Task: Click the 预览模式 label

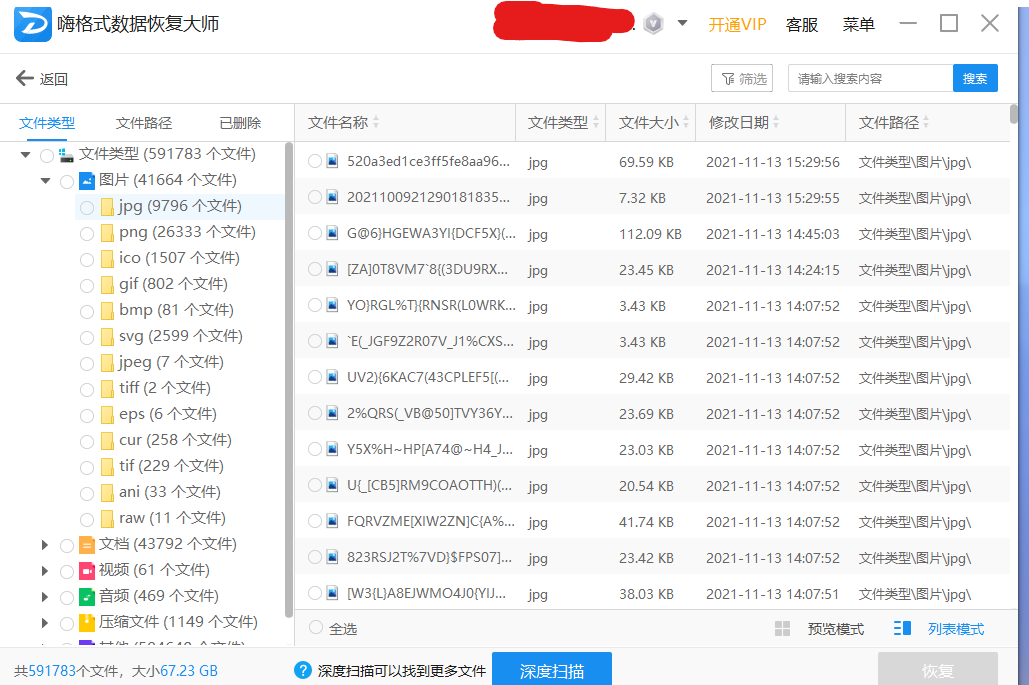Action: (x=836, y=629)
